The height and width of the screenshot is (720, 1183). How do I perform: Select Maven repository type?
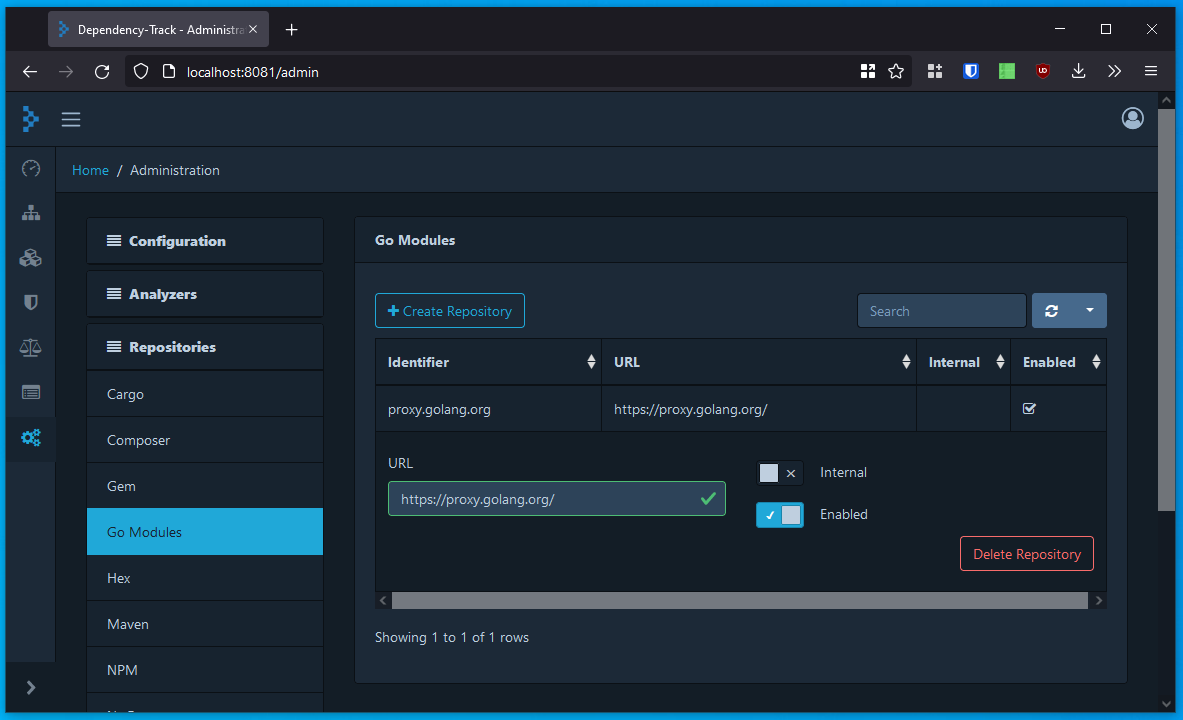click(205, 624)
